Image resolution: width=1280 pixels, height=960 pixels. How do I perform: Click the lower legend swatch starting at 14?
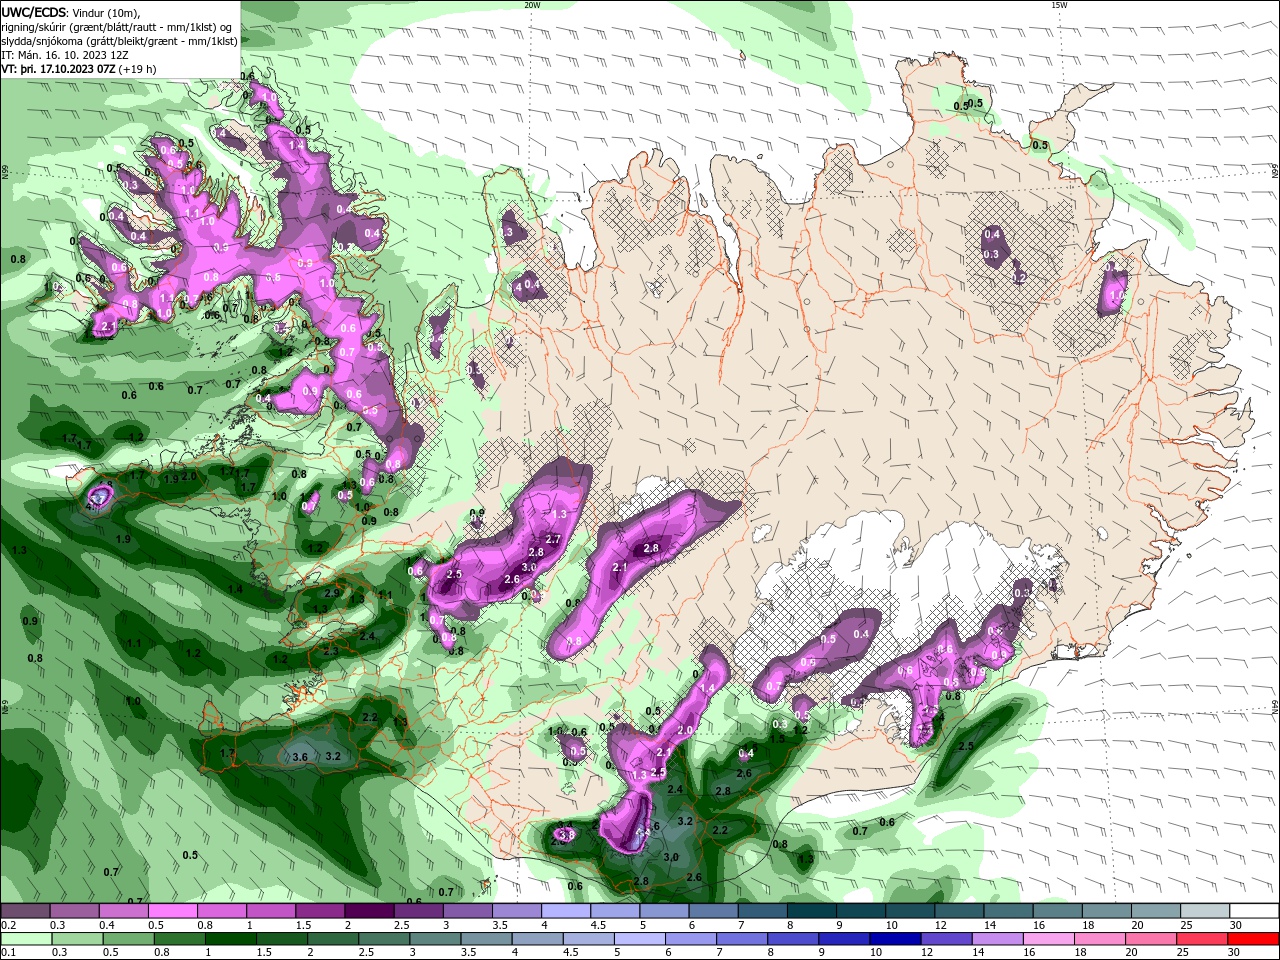(998, 939)
